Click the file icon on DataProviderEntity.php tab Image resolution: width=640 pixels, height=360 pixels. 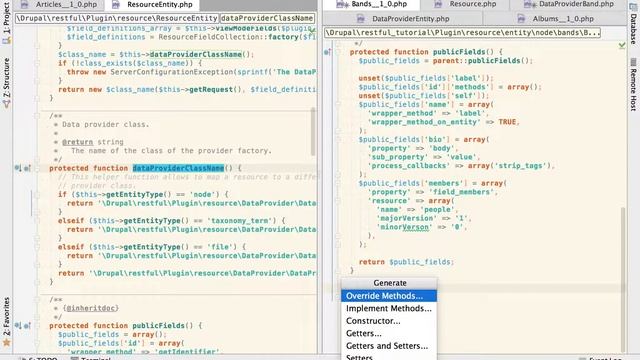tap(360, 19)
